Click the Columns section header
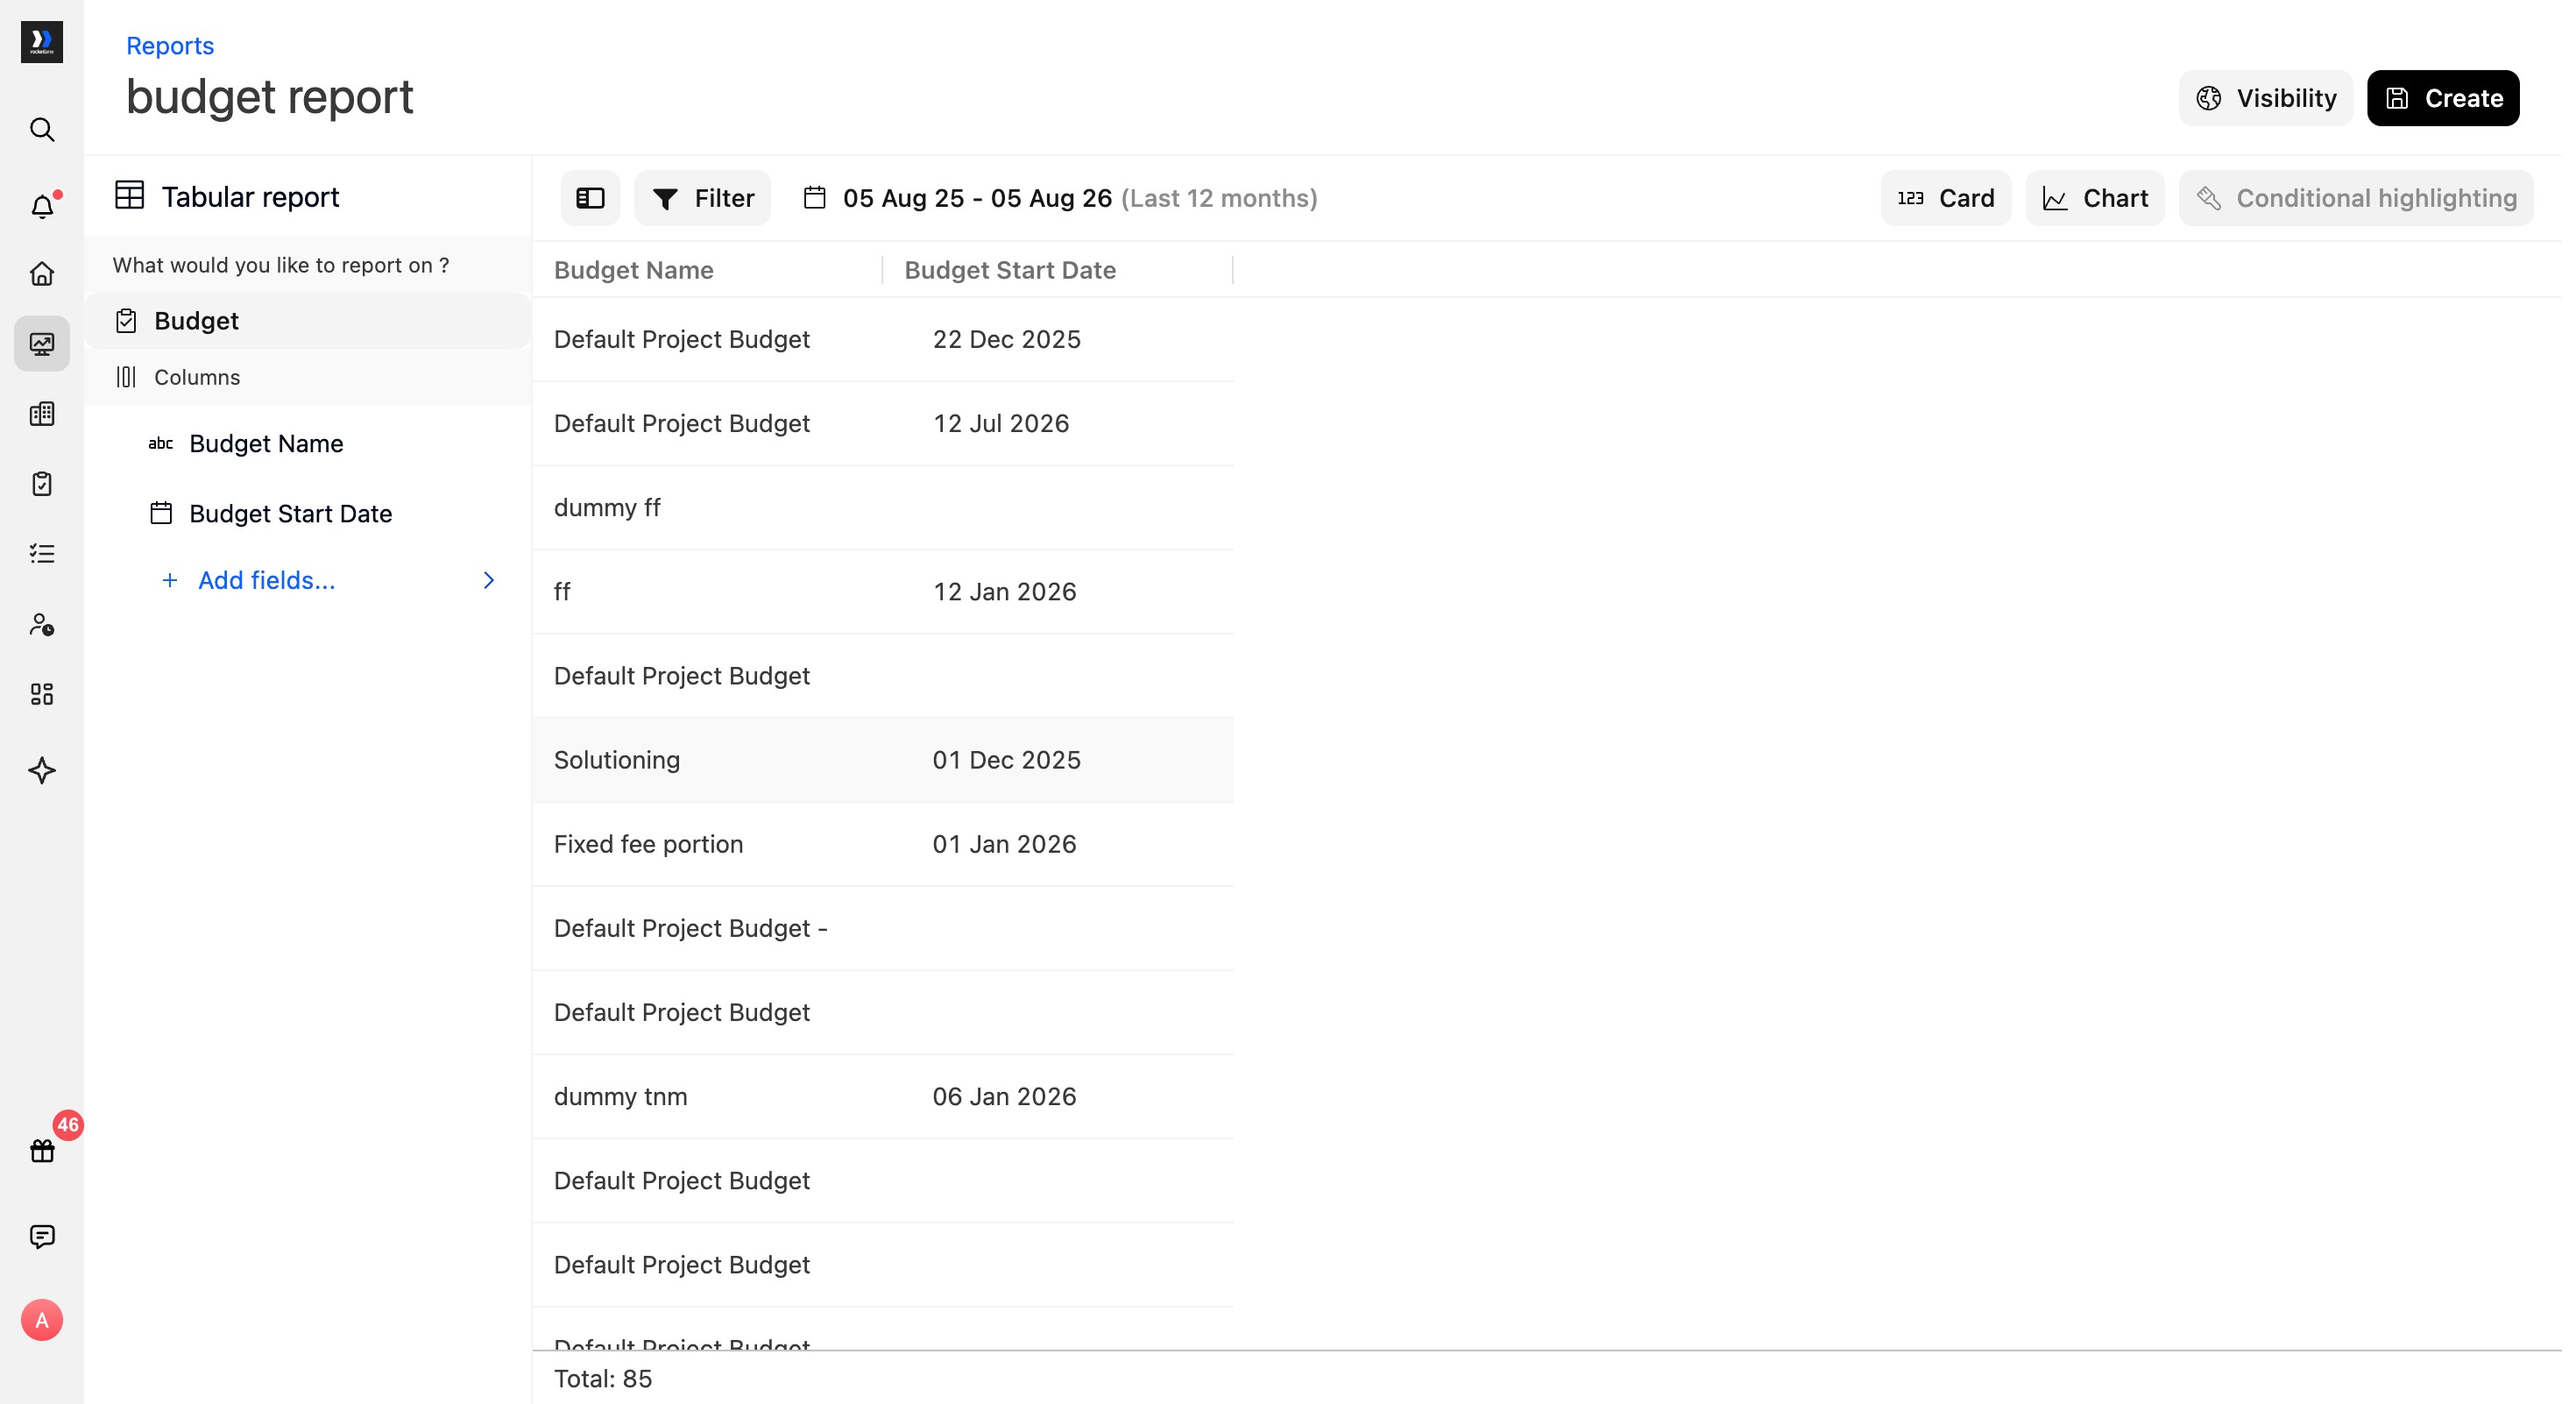The width and height of the screenshot is (2576, 1404). coord(308,377)
